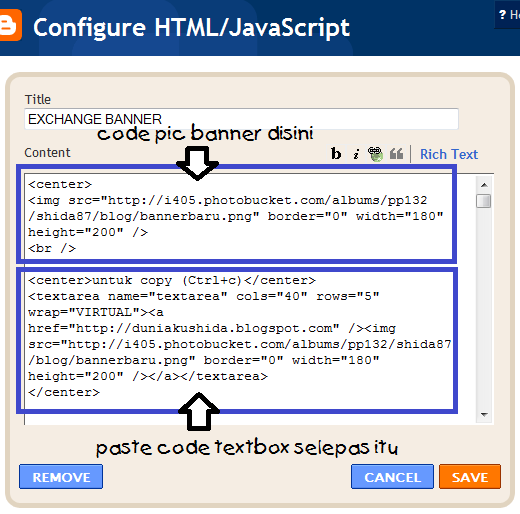The height and width of the screenshot is (514, 520).
Task: Click the Title label
Action: 38,99
